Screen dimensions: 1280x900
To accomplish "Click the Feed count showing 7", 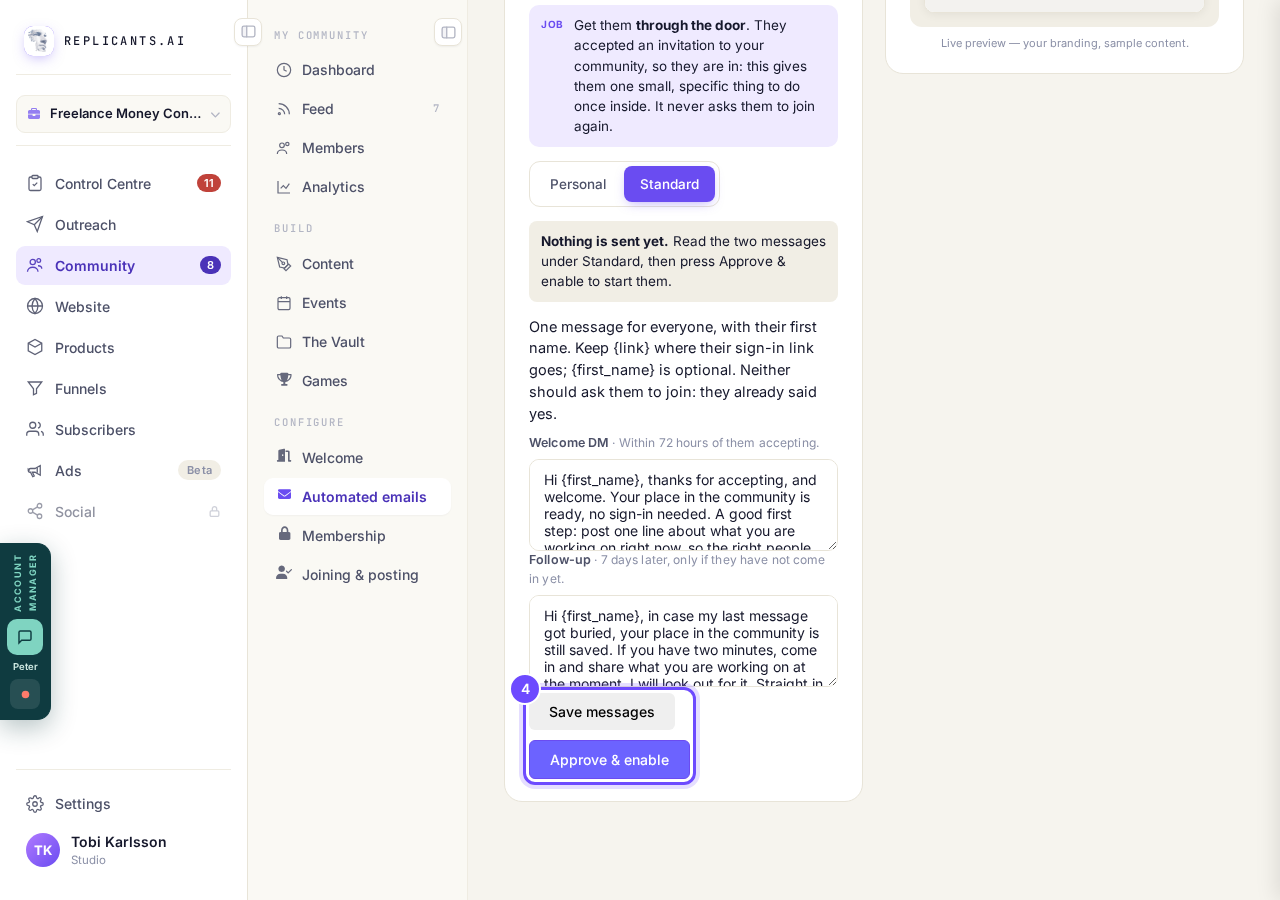I will tap(436, 109).
